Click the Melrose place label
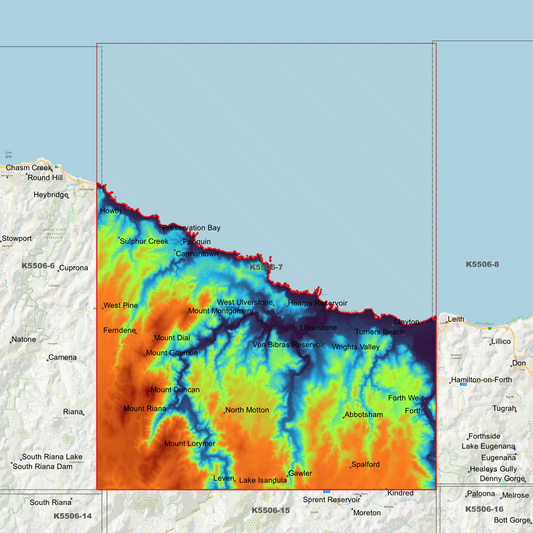The image size is (533, 533). coord(515,495)
